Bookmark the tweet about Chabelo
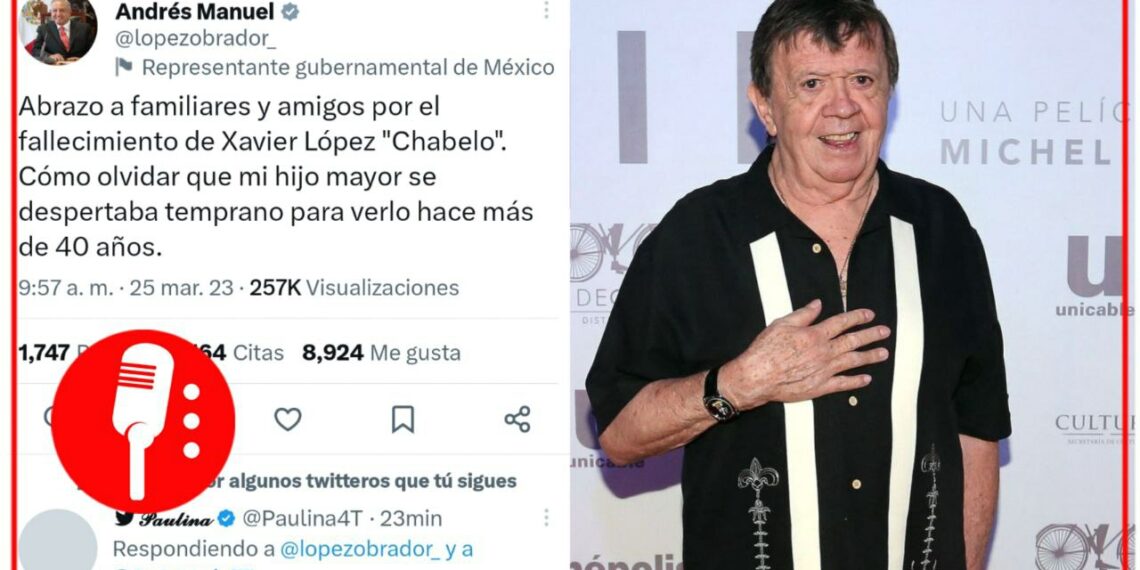The width and height of the screenshot is (1140, 570). point(403,420)
